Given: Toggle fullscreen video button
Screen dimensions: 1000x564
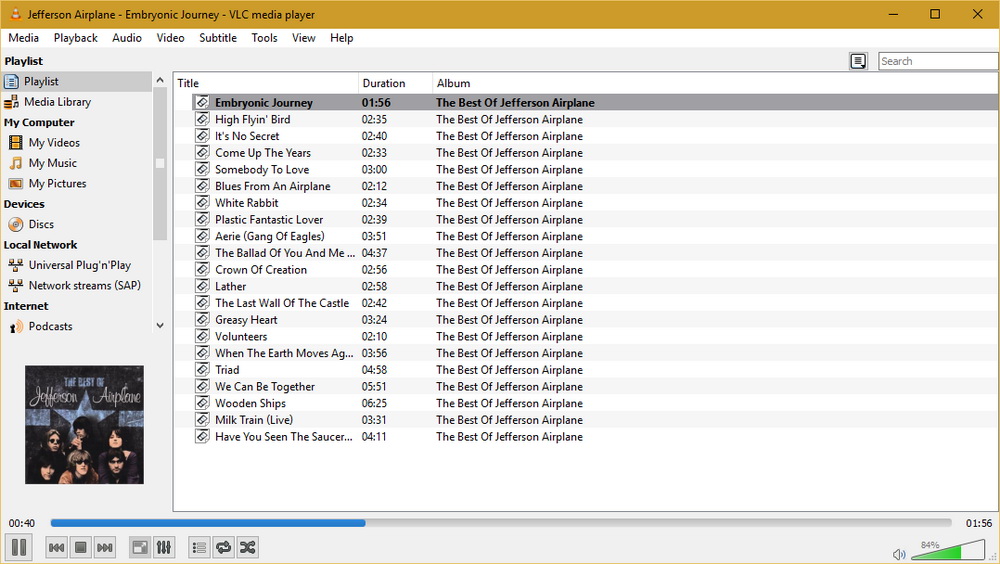Looking at the screenshot, I should 140,547.
